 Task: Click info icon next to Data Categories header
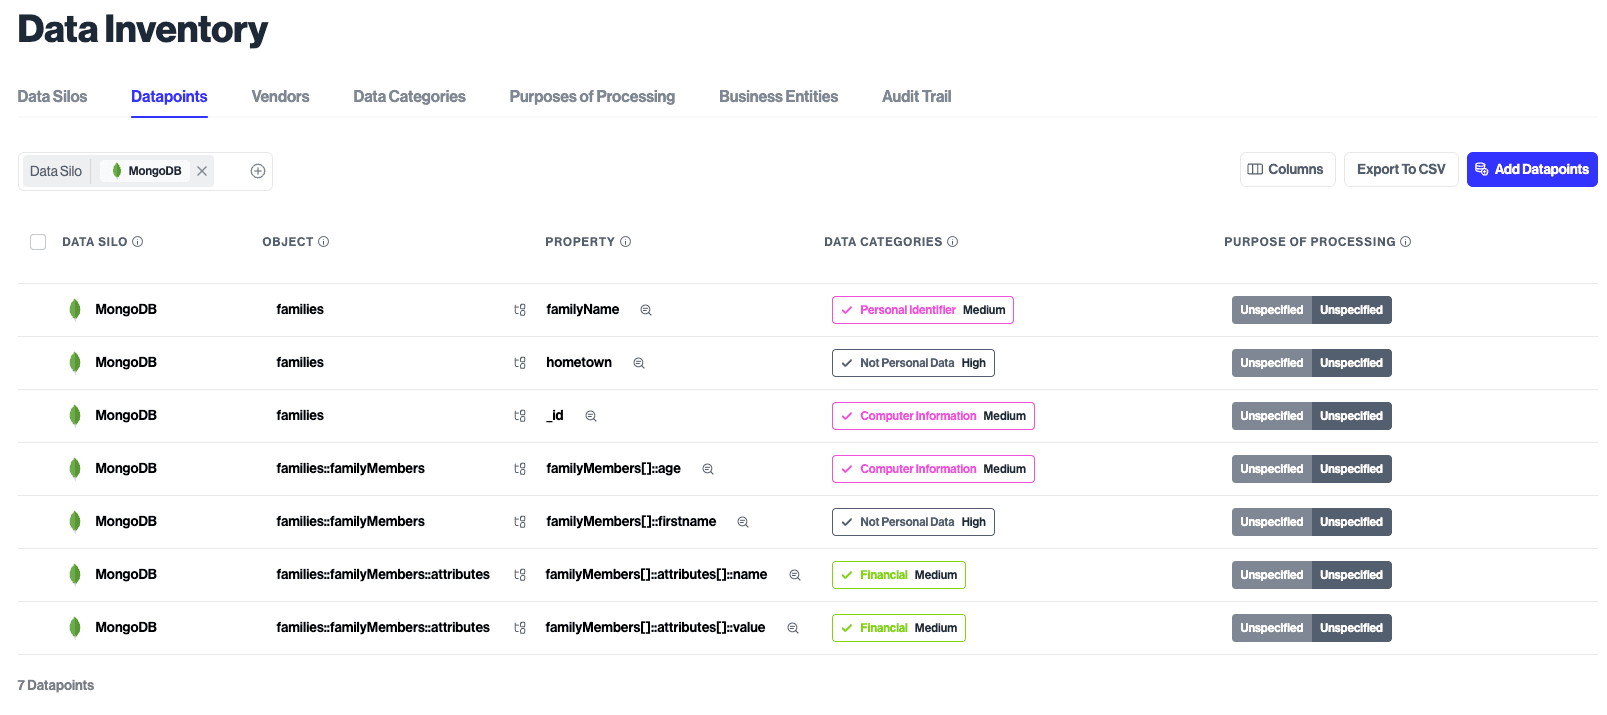[x=953, y=242]
